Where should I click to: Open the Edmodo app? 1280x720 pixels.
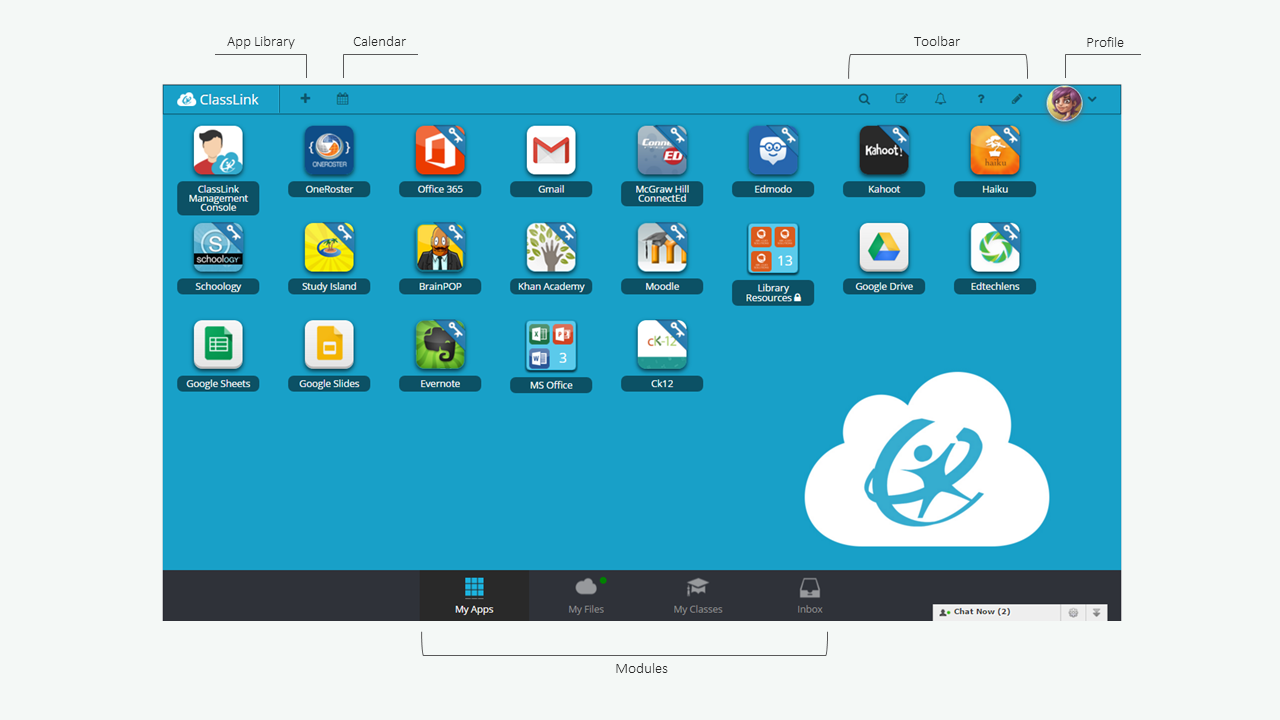pos(773,150)
